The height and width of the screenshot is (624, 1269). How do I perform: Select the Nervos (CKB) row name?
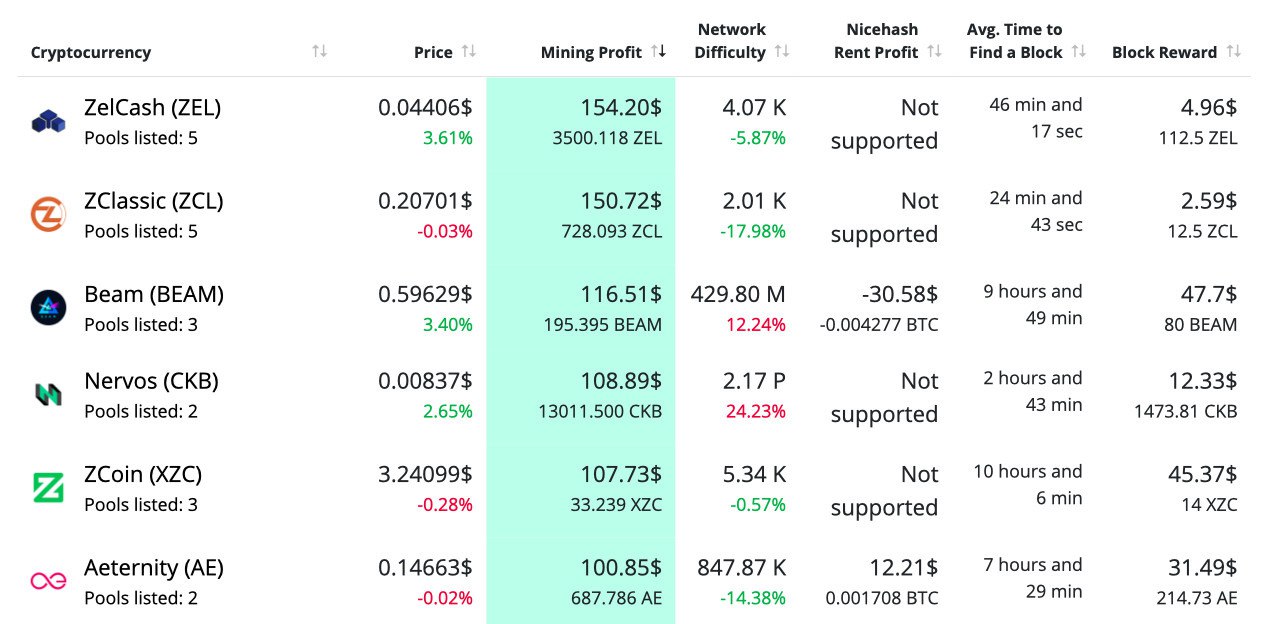point(151,382)
